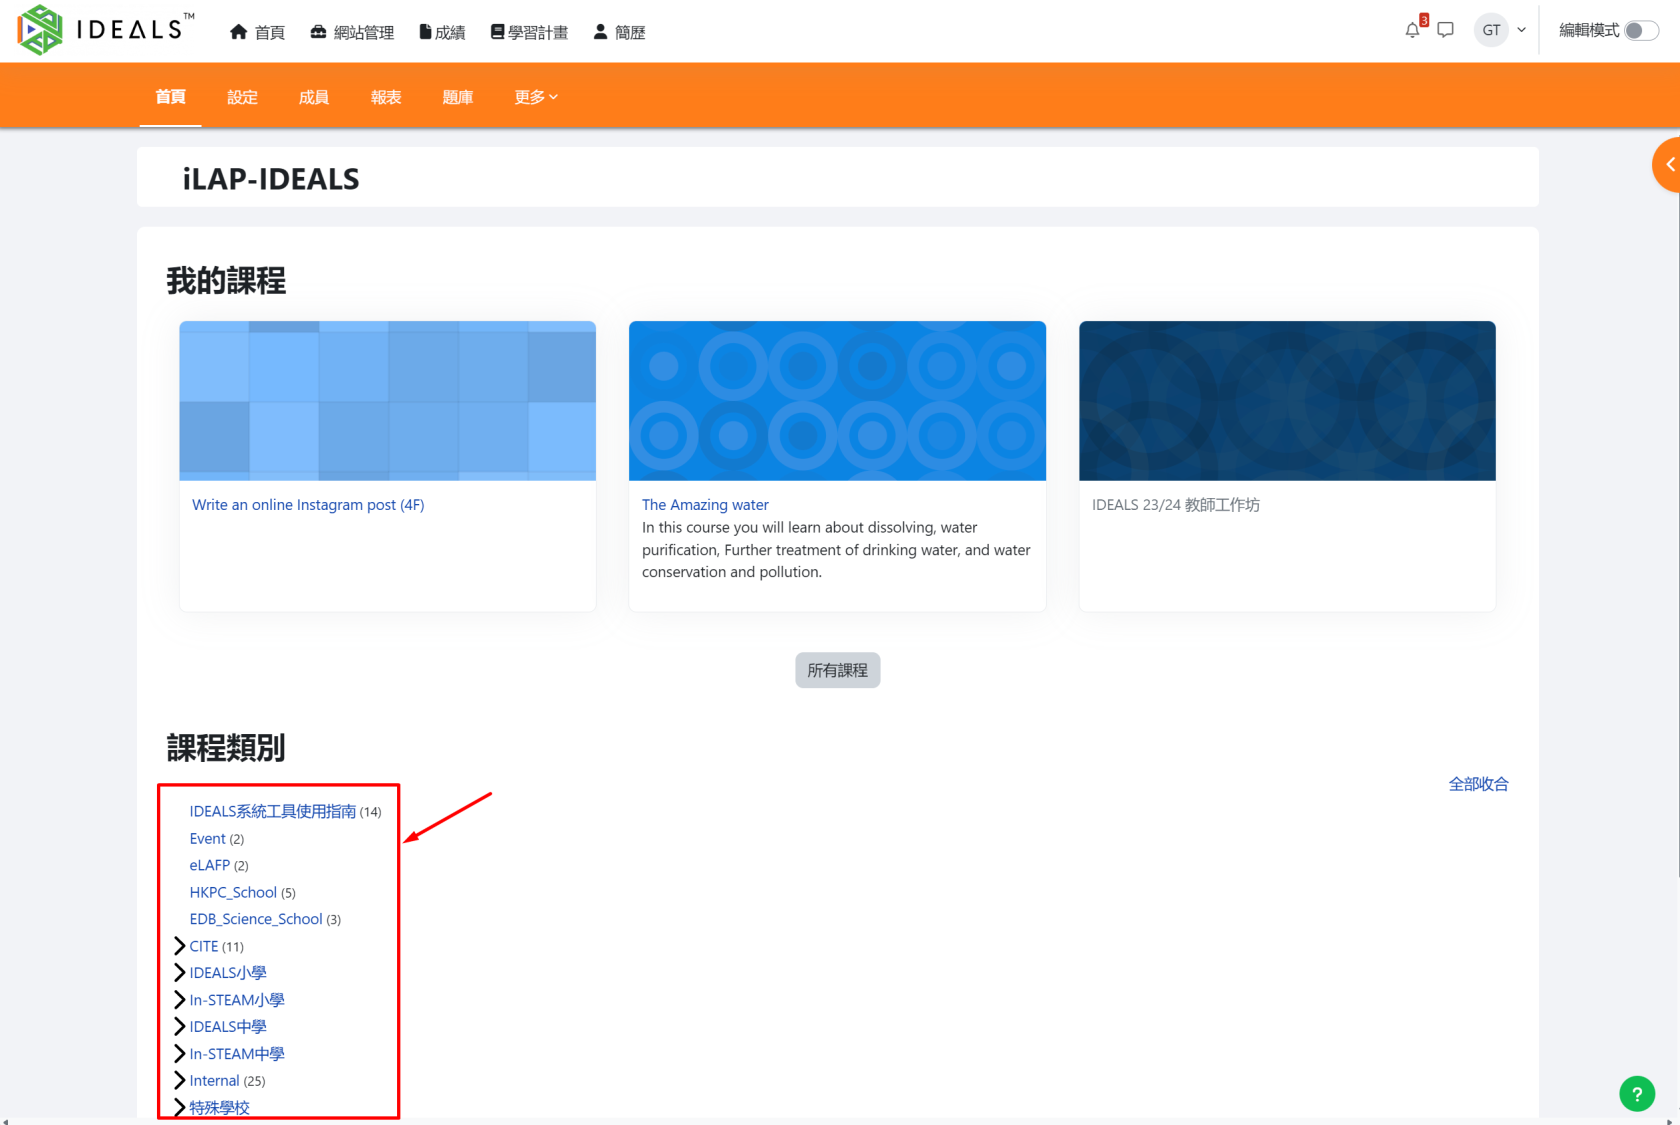The height and width of the screenshot is (1125, 1680).
Task: Open the messages chat bubble icon
Action: click(x=1445, y=30)
